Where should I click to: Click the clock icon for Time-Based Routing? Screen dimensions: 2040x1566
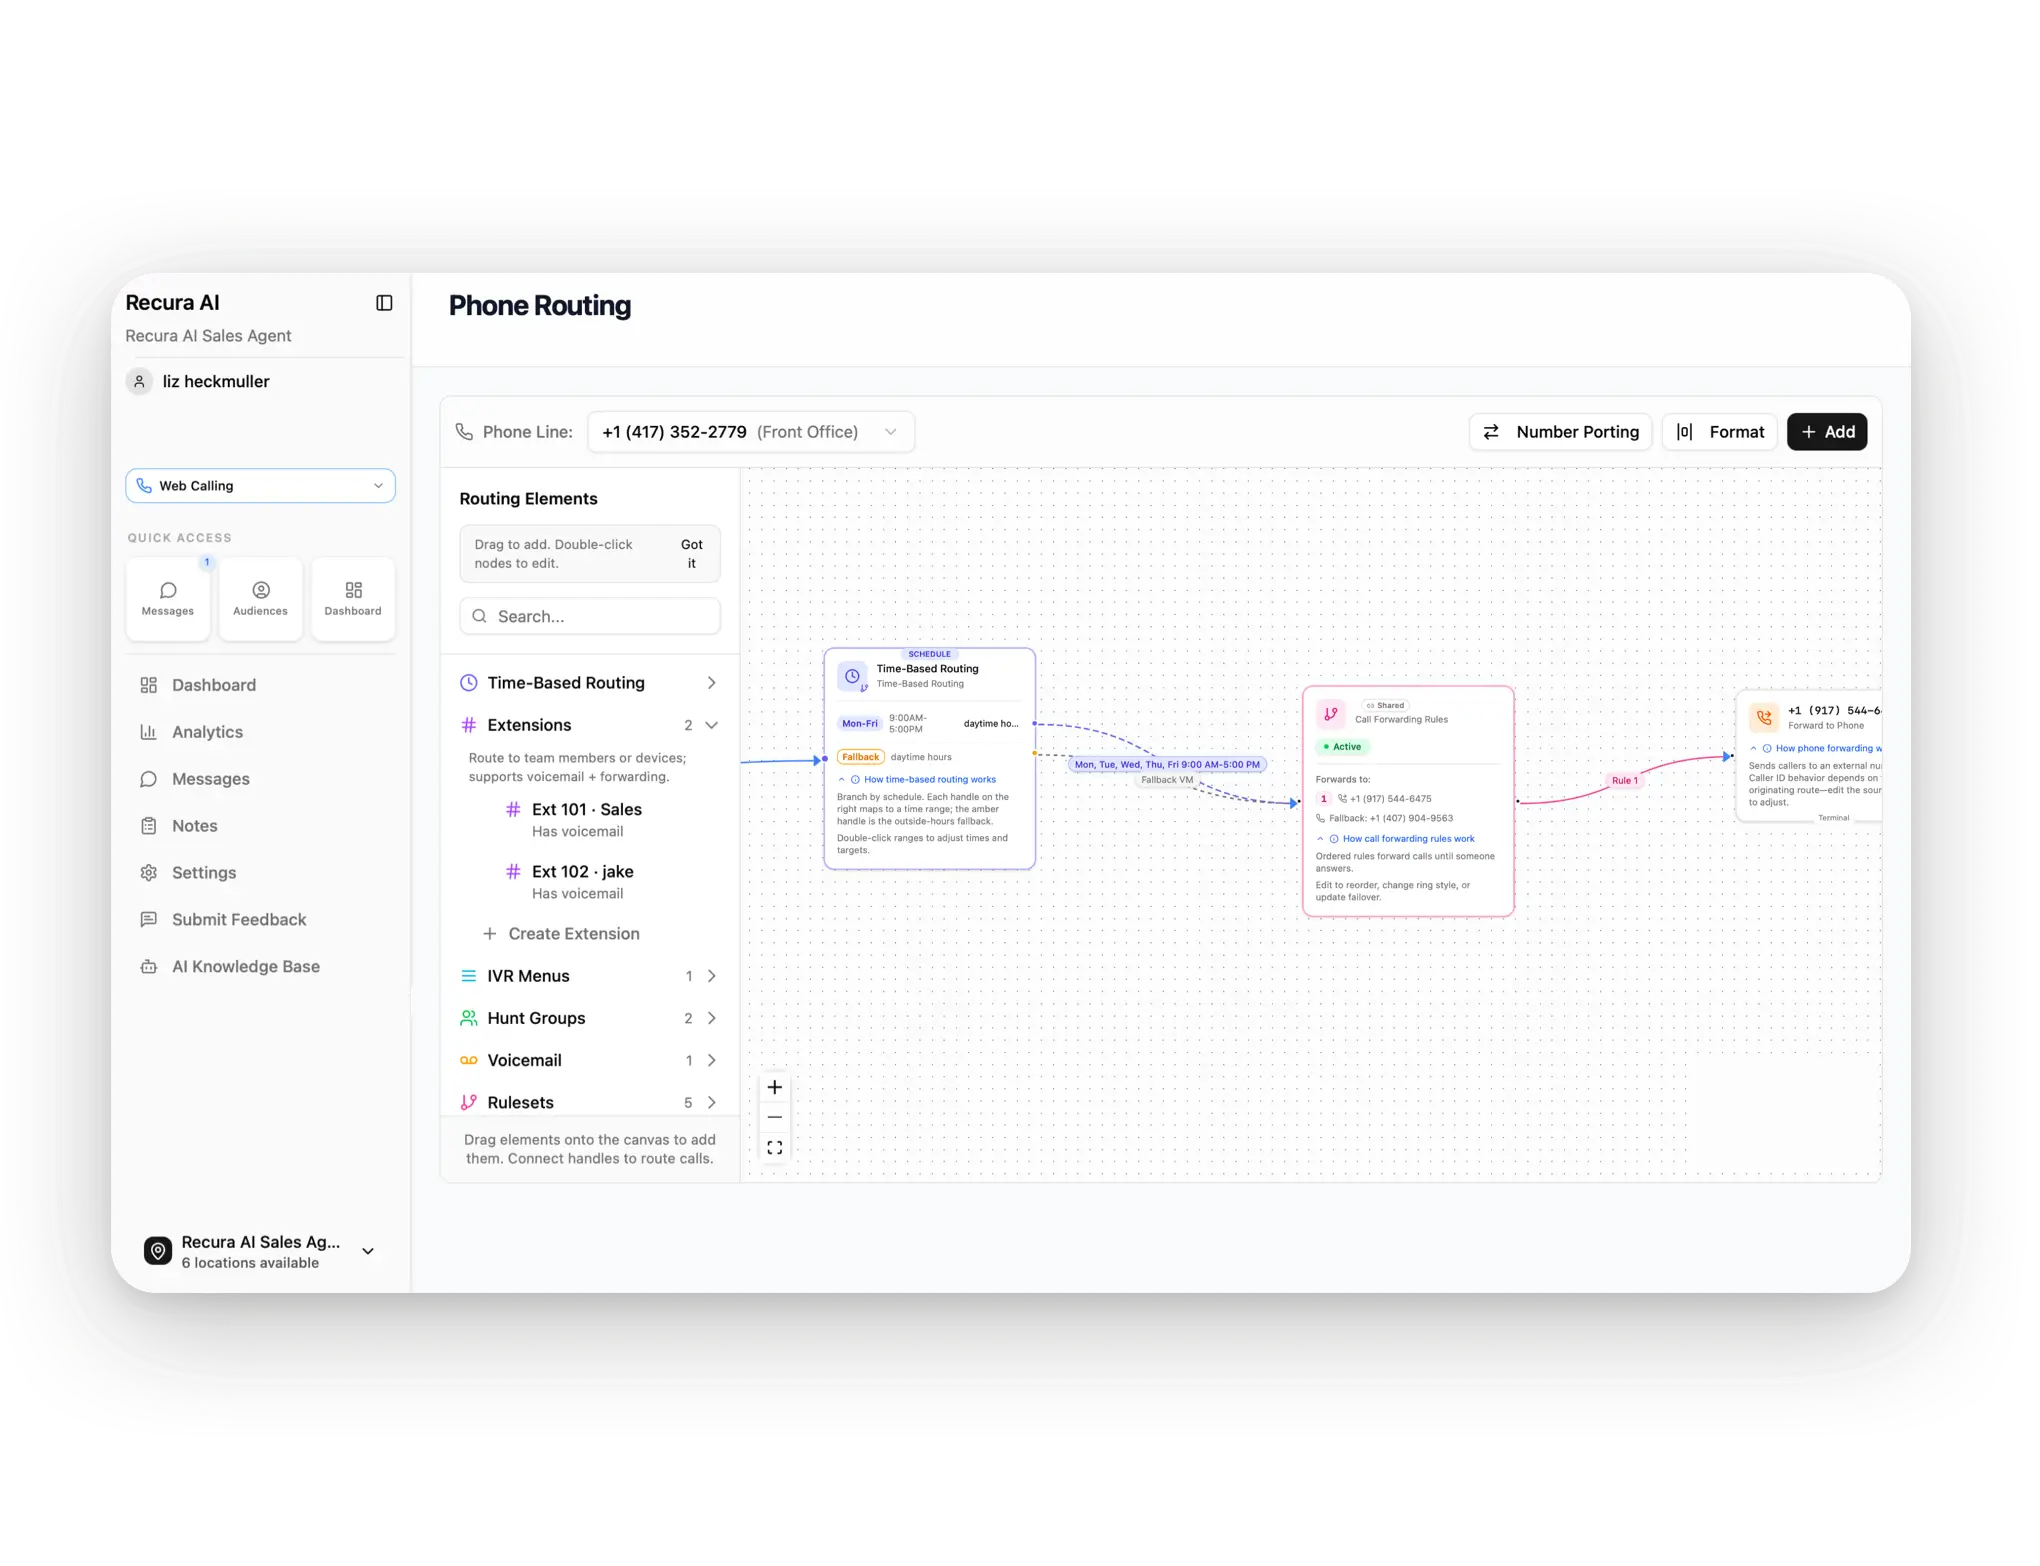(x=468, y=683)
